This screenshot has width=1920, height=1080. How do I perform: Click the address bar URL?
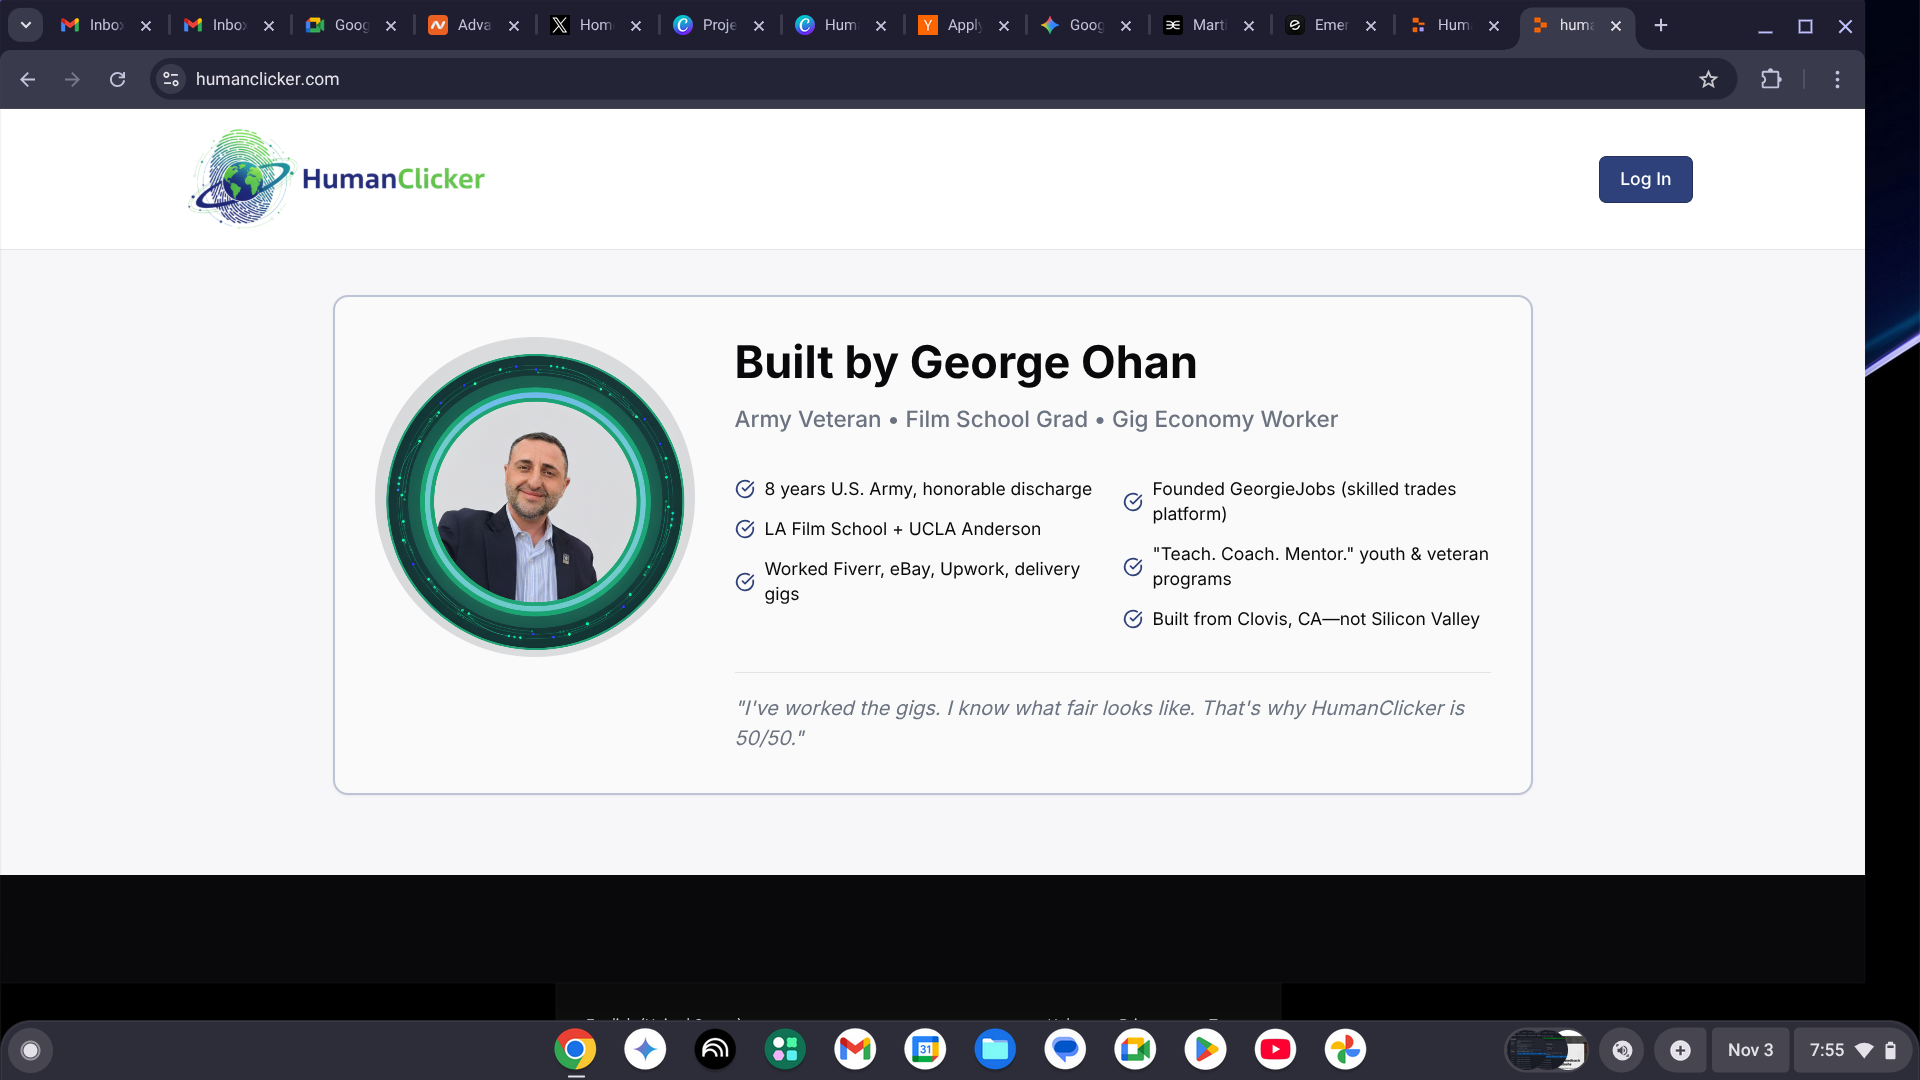coord(268,79)
